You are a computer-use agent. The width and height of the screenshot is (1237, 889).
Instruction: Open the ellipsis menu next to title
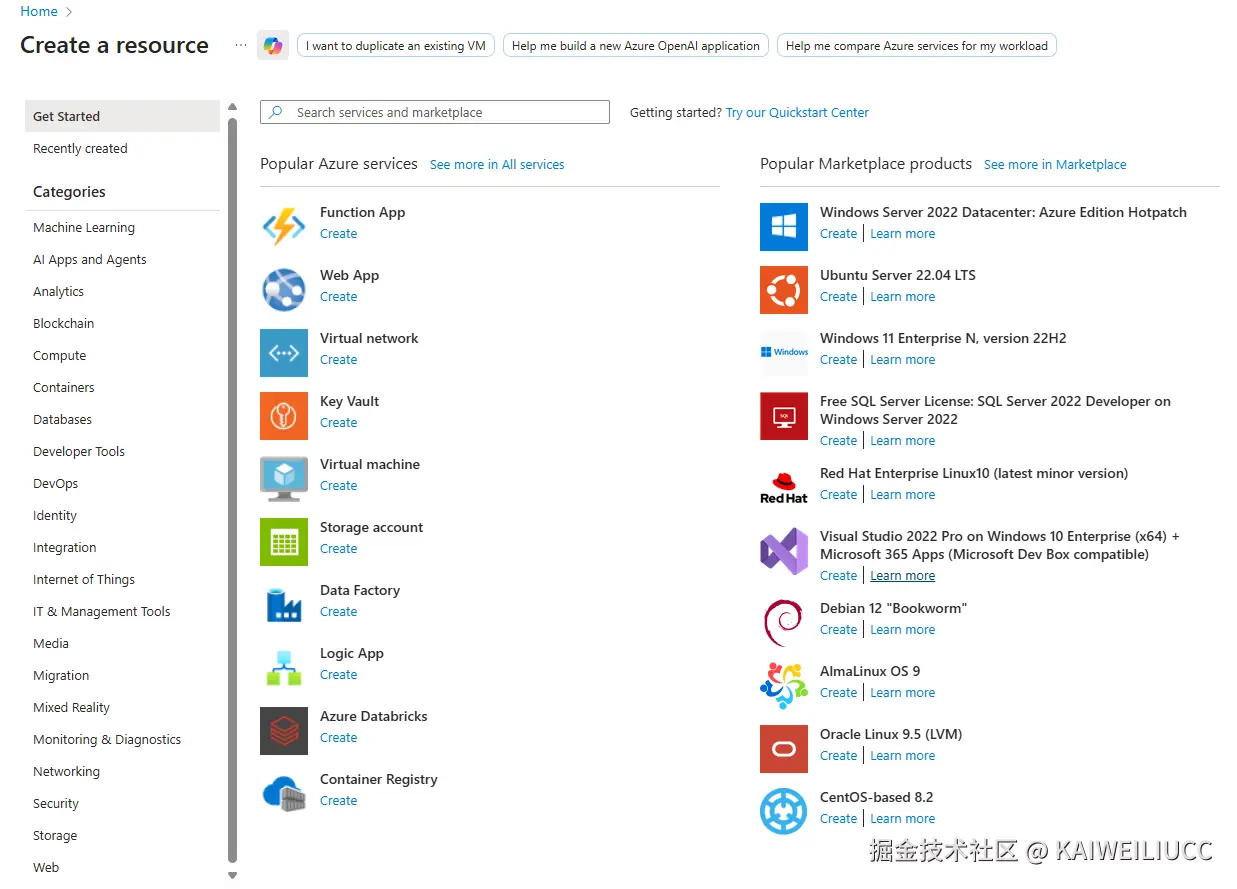click(x=241, y=45)
